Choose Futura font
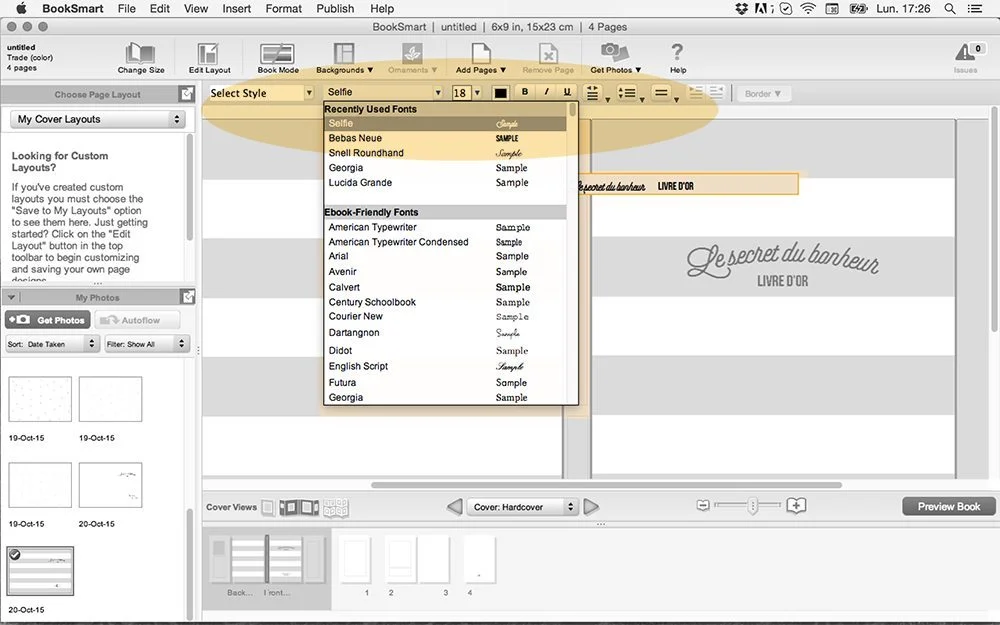Image resolution: width=1000 pixels, height=625 pixels. point(445,383)
